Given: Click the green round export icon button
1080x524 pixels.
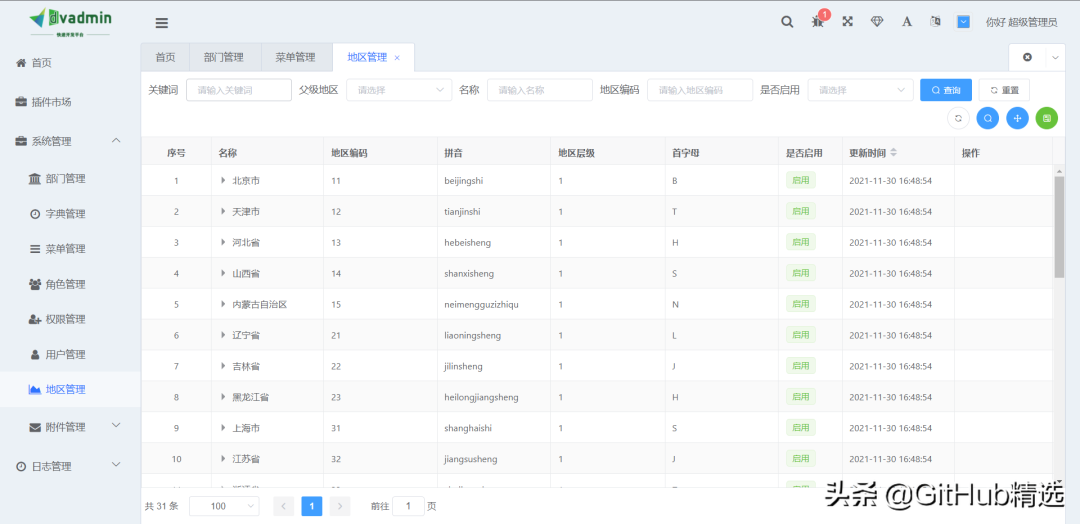Looking at the screenshot, I should (x=1046, y=118).
